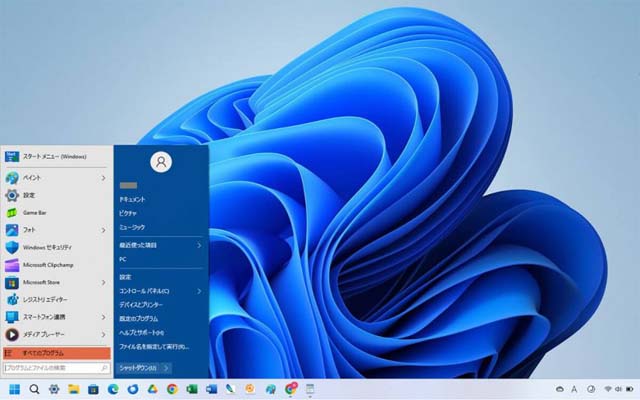640x400 pixels.
Task: Expand the メディア プレーヤー submenu arrow
Action: (x=103, y=335)
